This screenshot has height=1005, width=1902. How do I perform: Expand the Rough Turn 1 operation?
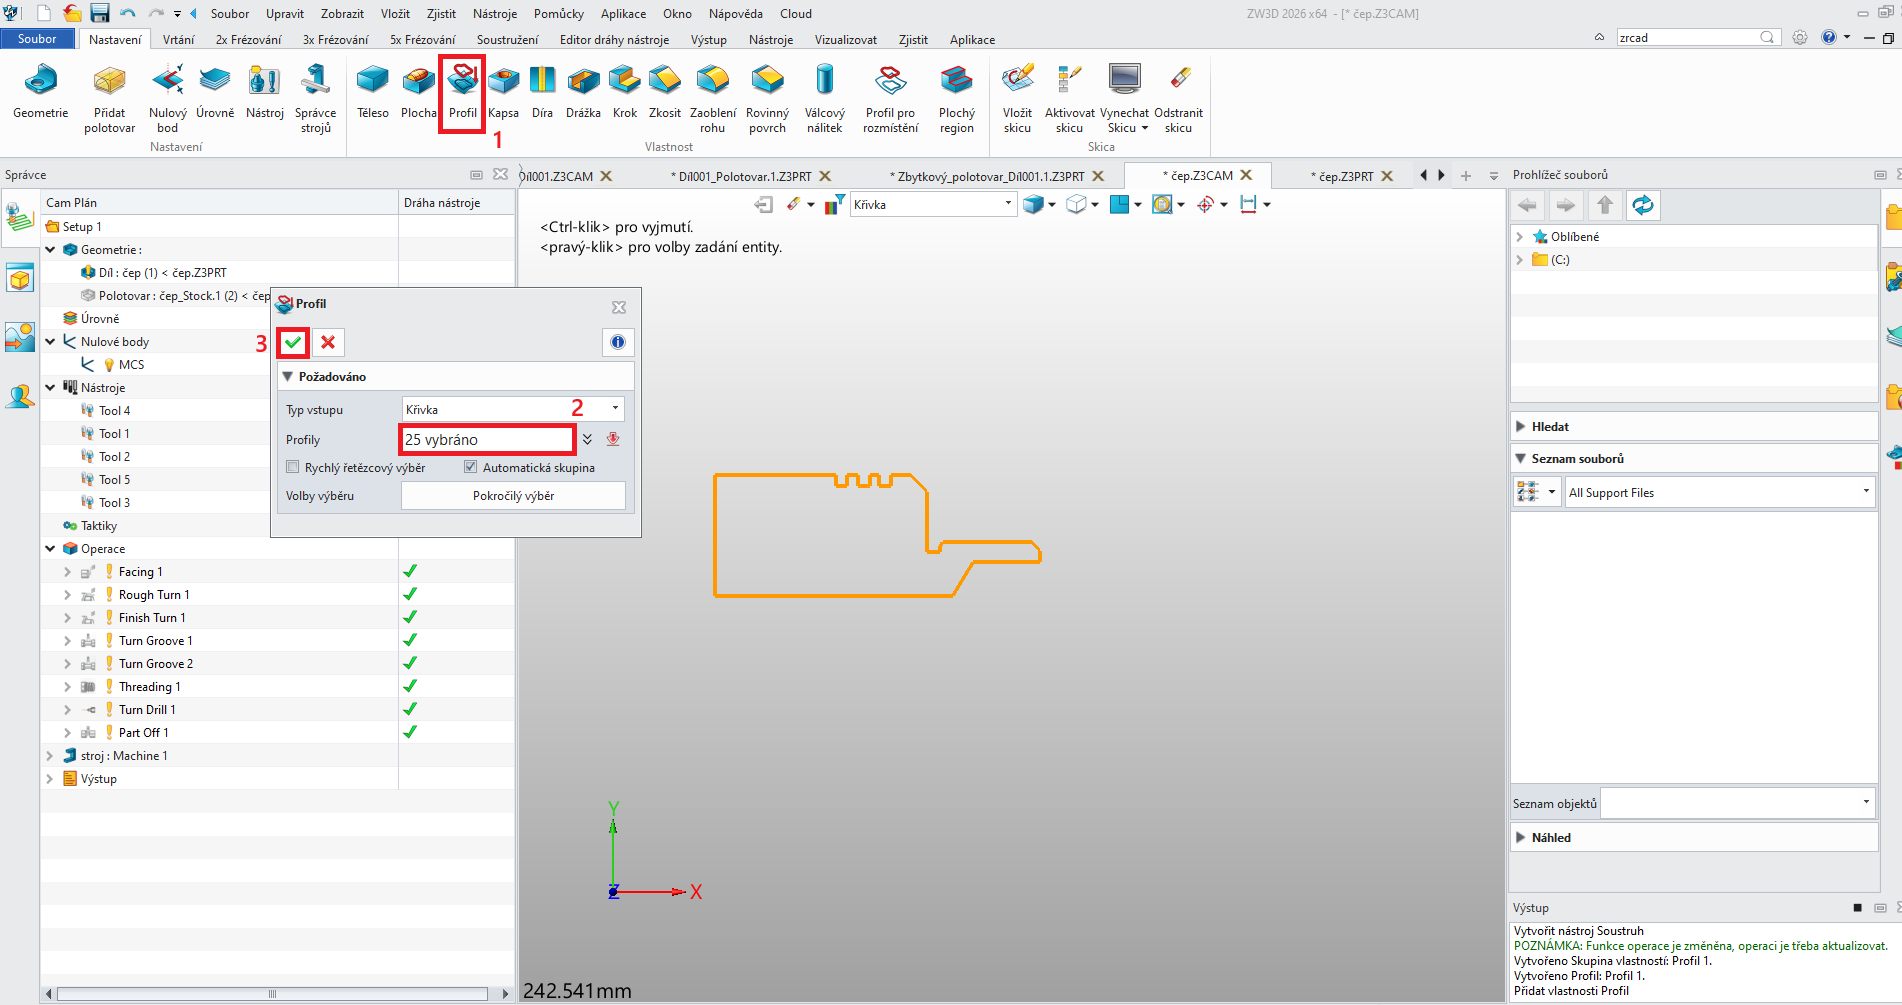click(67, 595)
